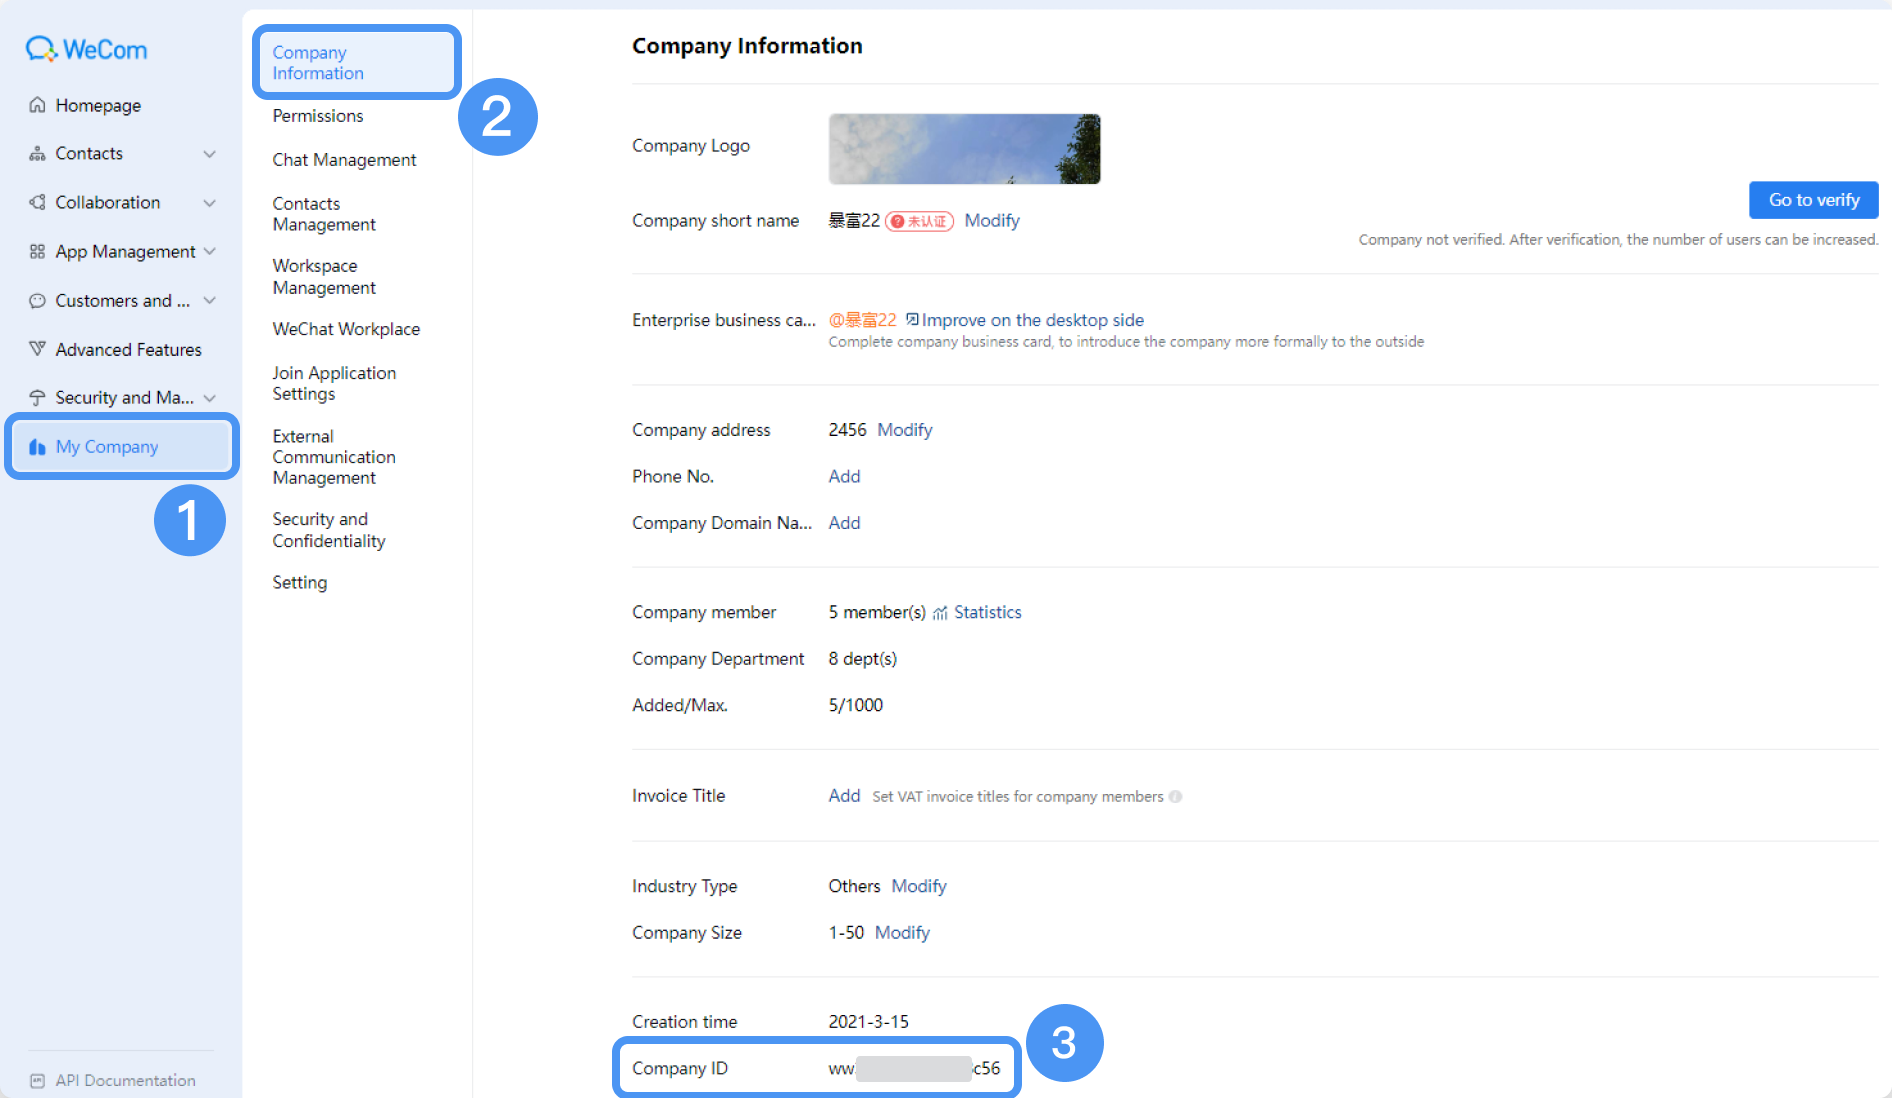Click the Contacts org-chart icon
The height and width of the screenshot is (1098, 1892).
pyautogui.click(x=37, y=153)
